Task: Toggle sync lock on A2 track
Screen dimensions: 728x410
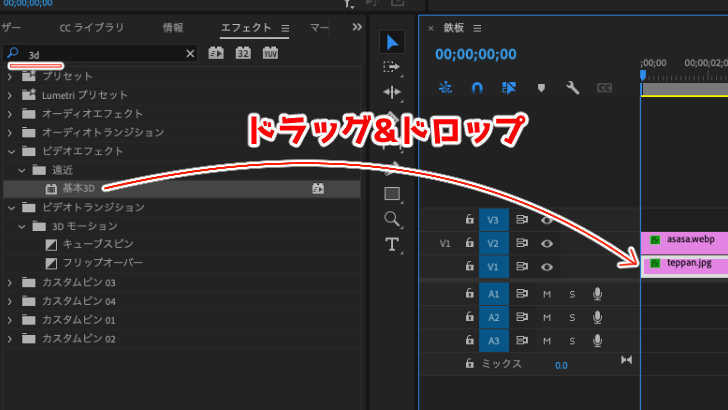Action: [x=522, y=317]
